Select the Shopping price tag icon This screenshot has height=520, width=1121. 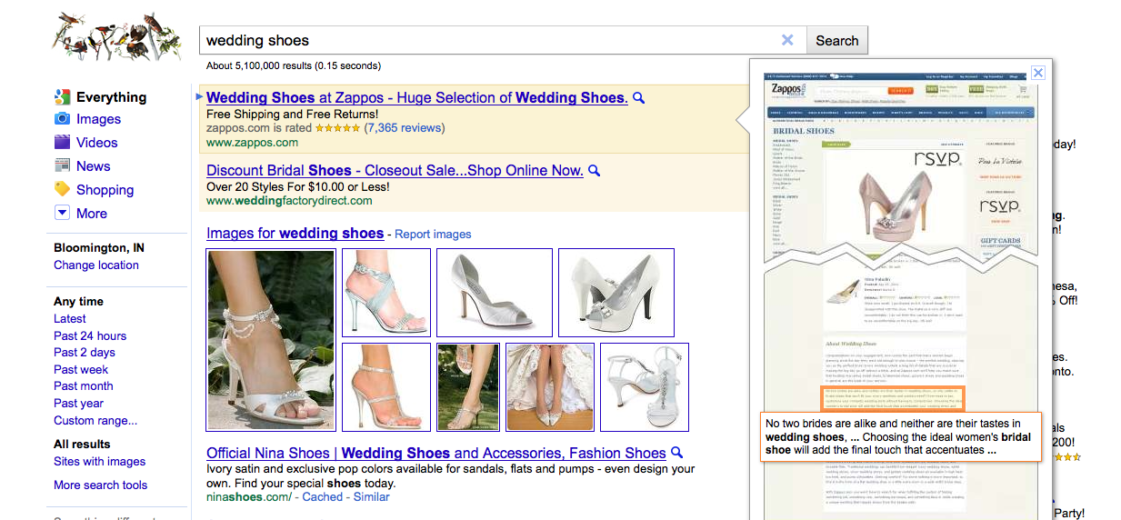tap(62, 190)
